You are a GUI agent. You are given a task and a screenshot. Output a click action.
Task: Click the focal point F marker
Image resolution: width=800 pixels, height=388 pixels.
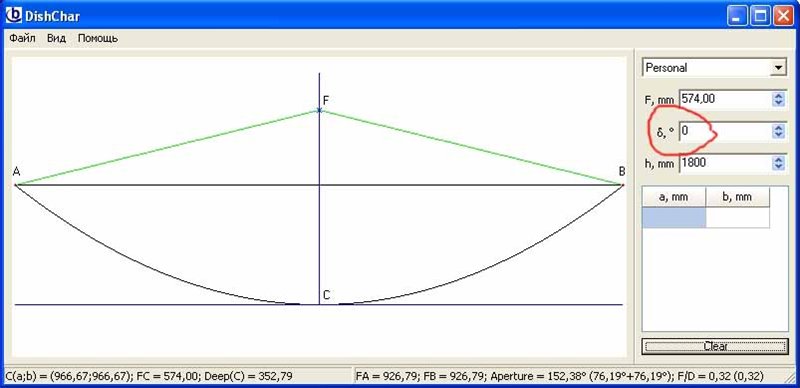(x=319, y=110)
